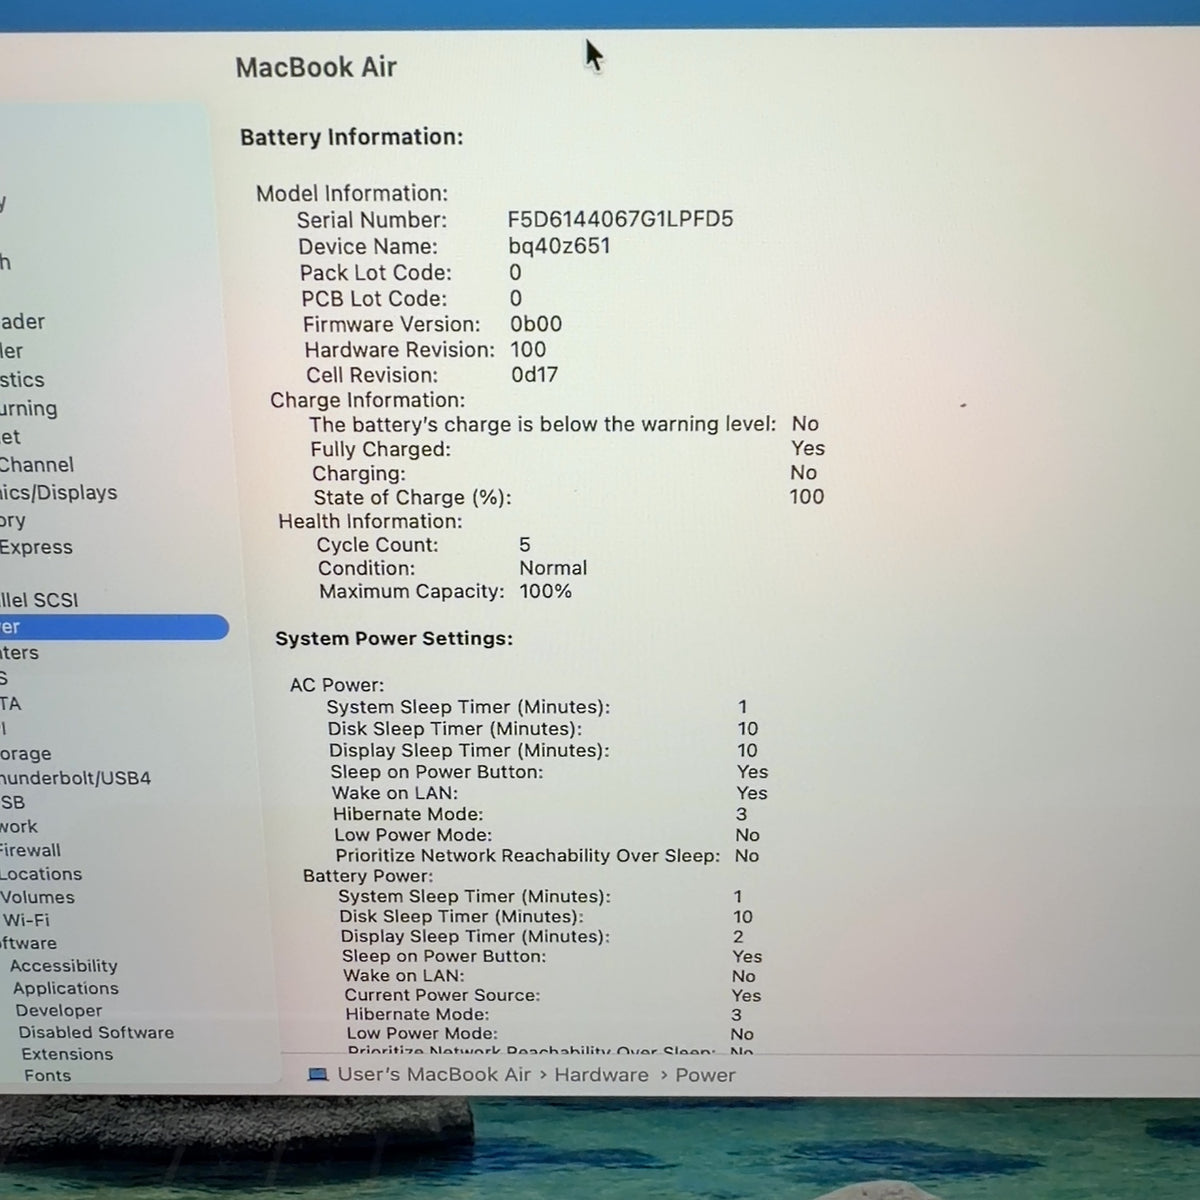
Task: Select the highlighted Power sidebar row
Action: click(114, 627)
